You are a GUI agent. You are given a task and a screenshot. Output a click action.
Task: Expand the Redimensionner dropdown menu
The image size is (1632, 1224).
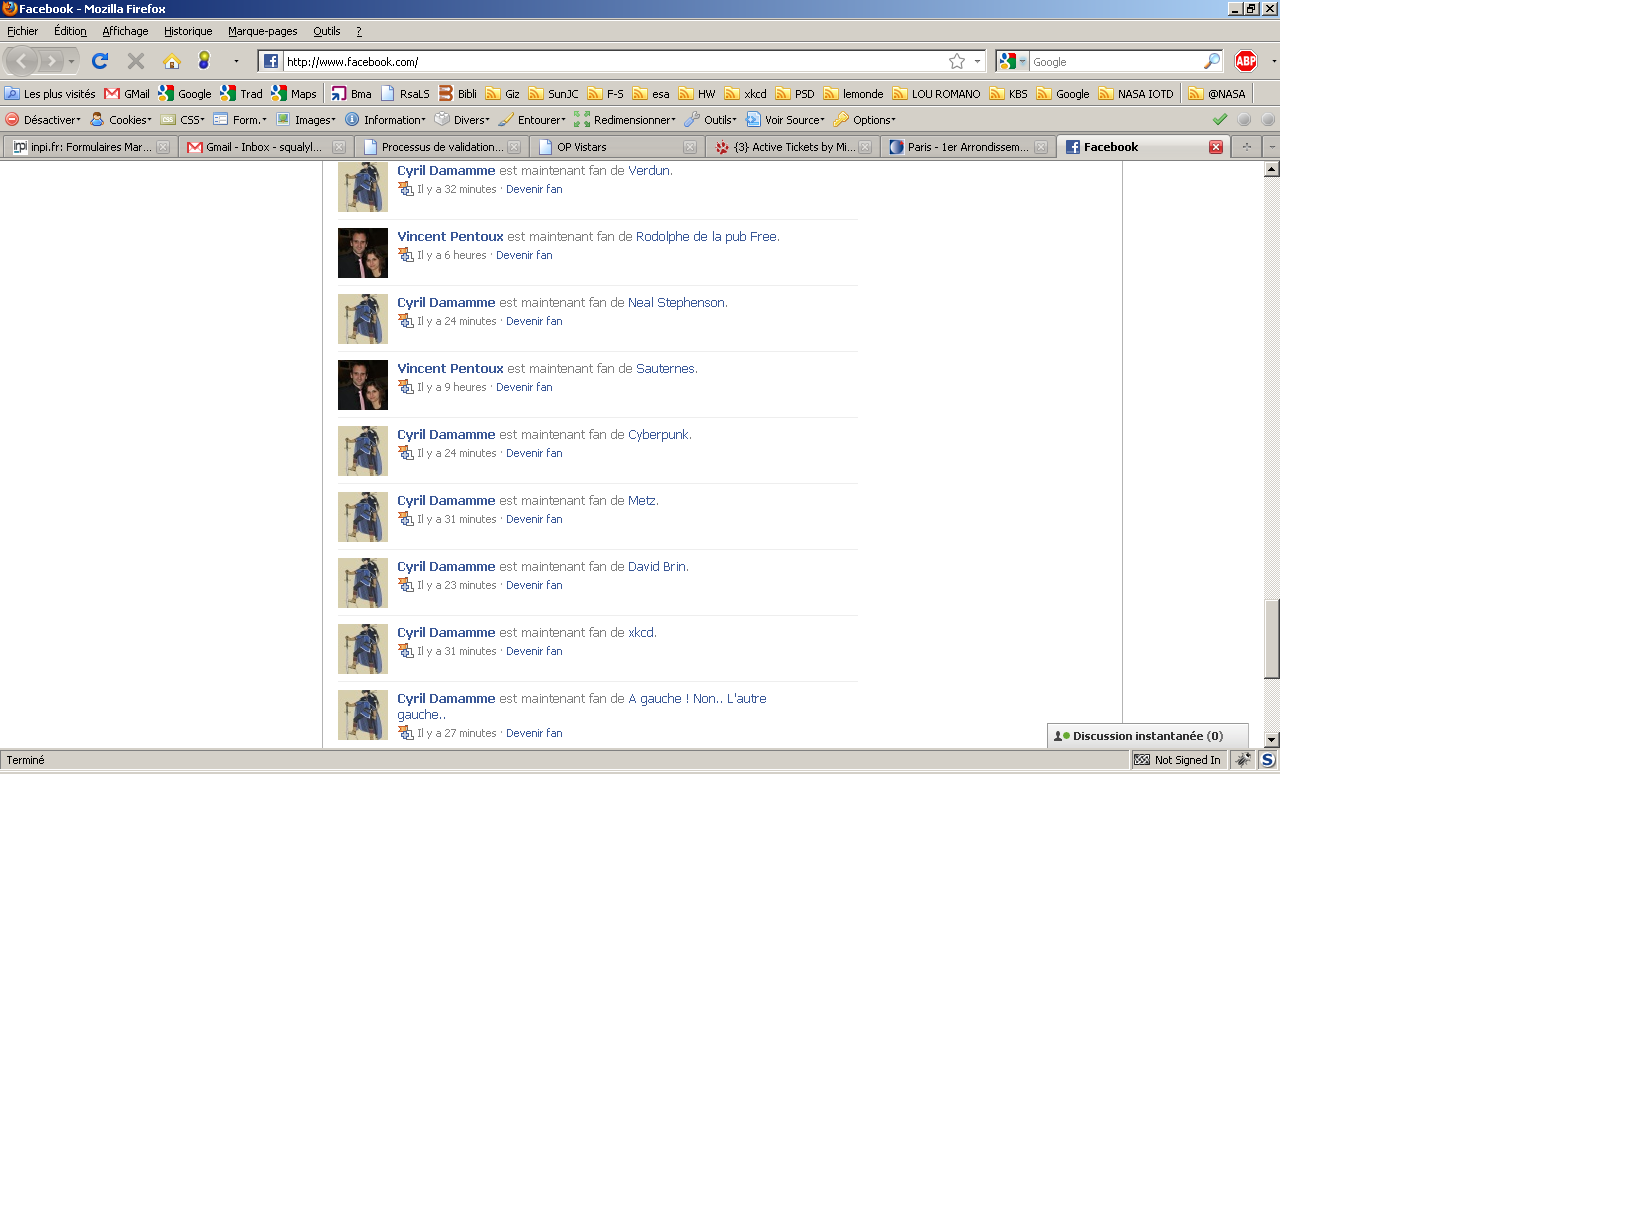click(x=625, y=120)
